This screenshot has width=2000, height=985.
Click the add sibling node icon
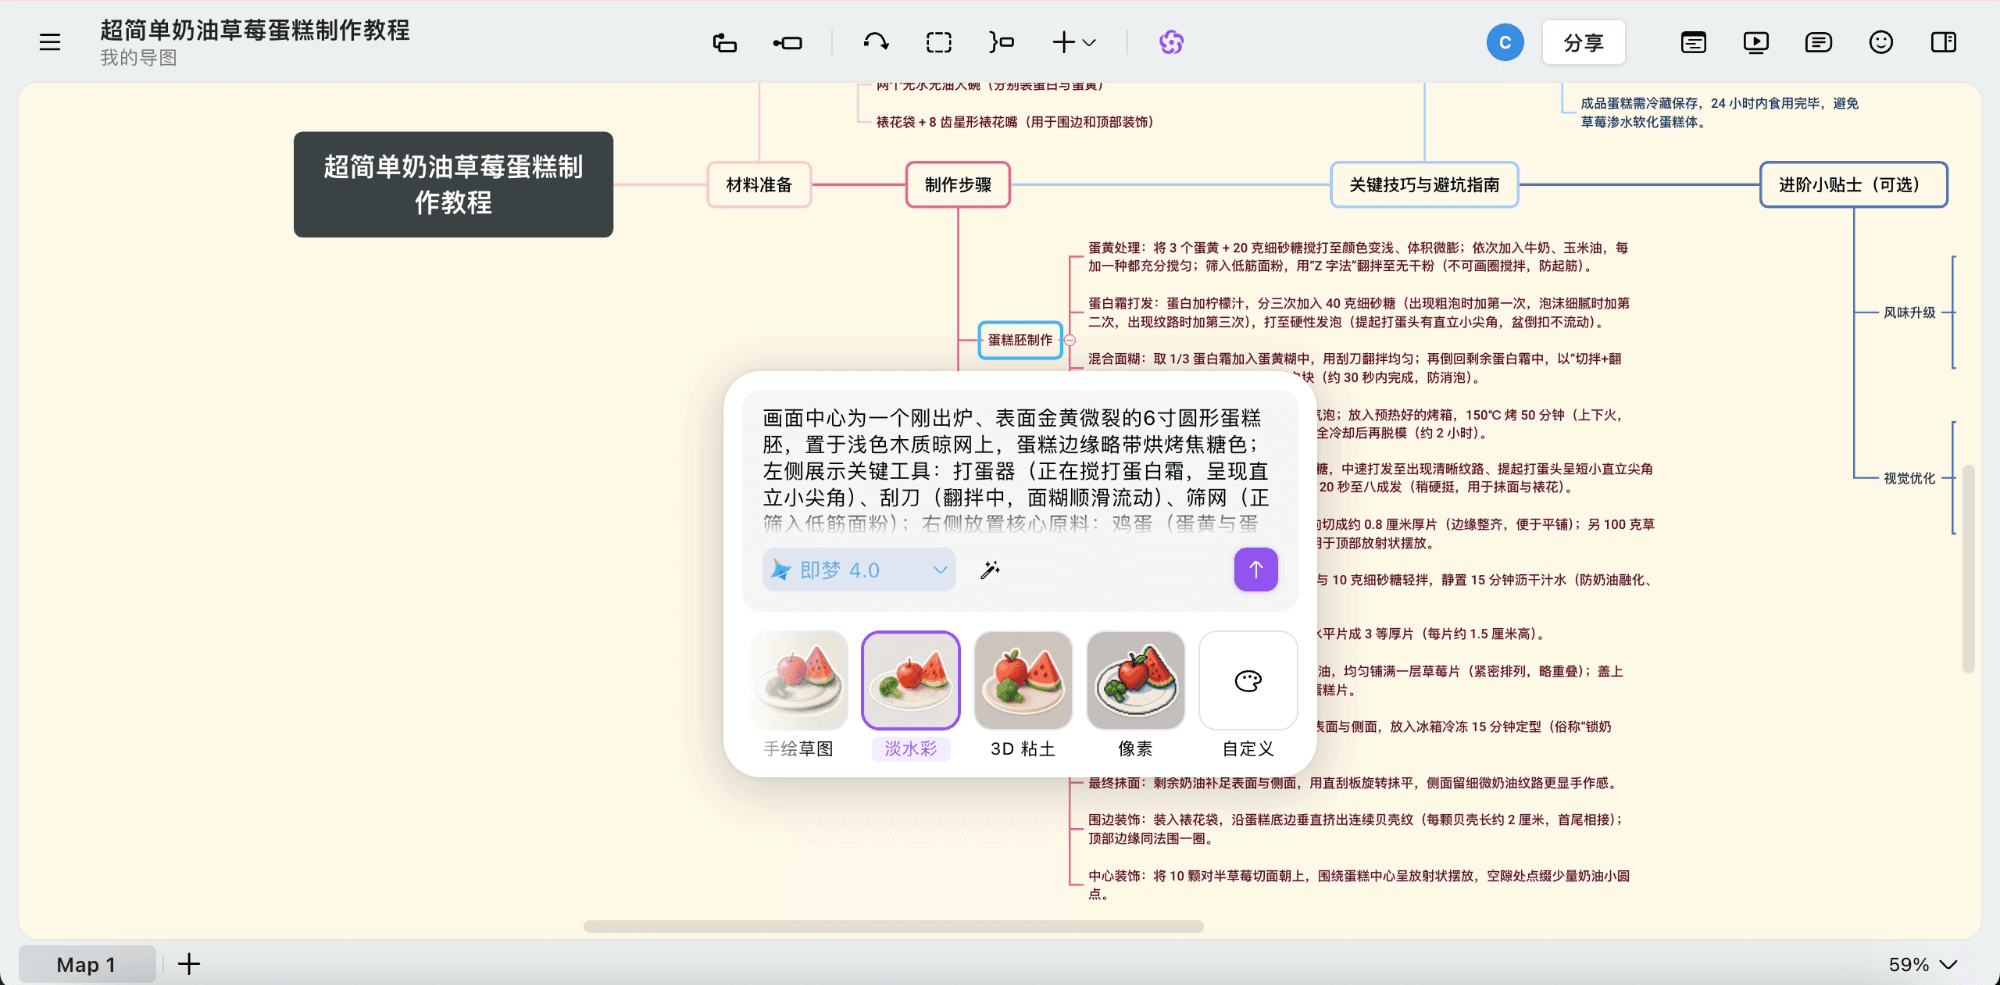788,42
